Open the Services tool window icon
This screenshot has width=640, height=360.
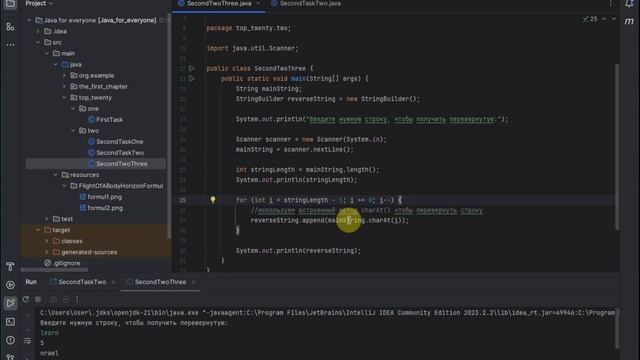click(10, 285)
